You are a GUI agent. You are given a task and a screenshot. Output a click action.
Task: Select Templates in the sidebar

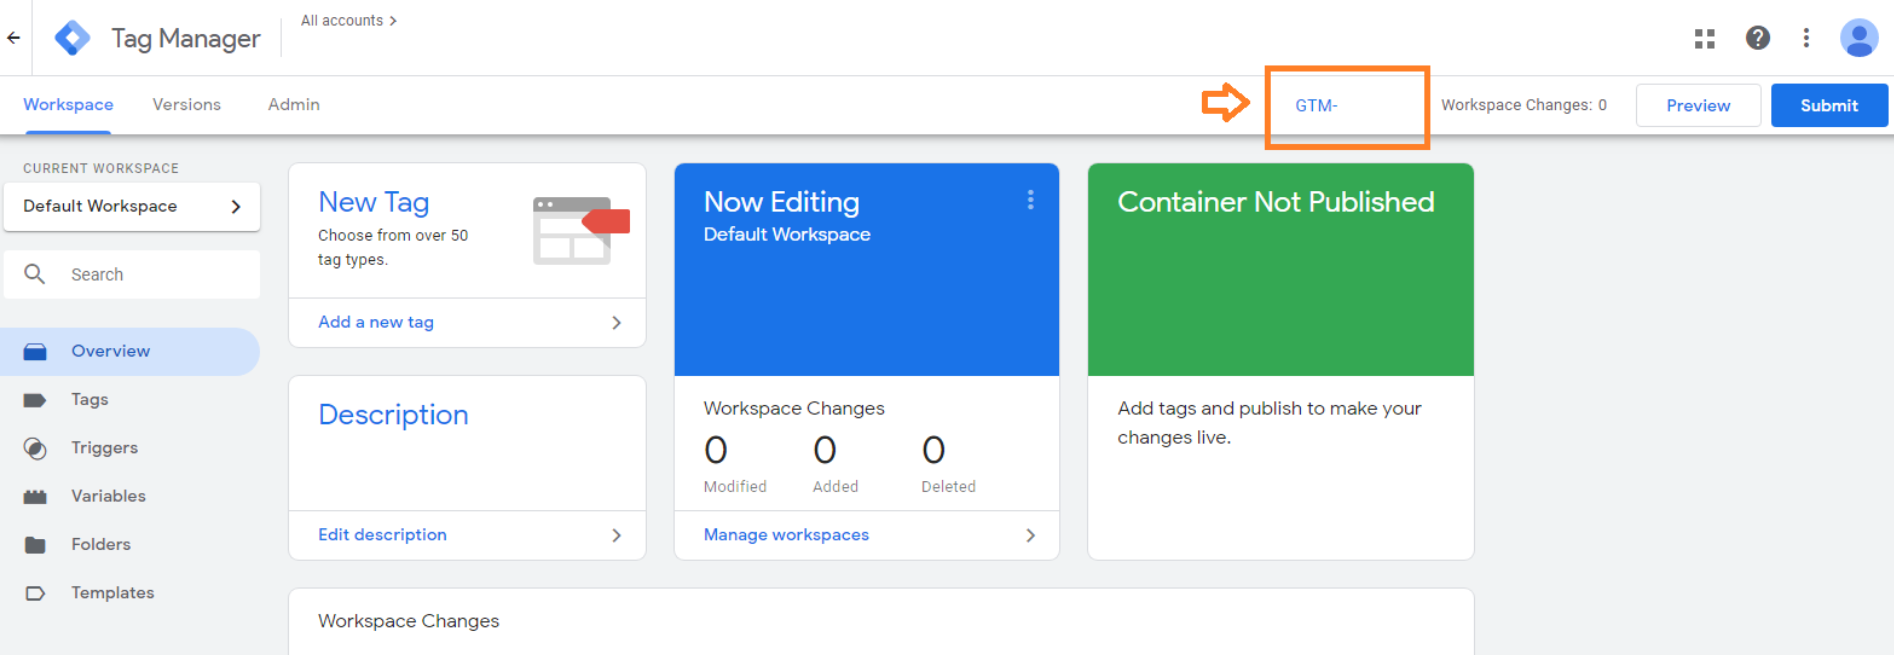point(130,593)
